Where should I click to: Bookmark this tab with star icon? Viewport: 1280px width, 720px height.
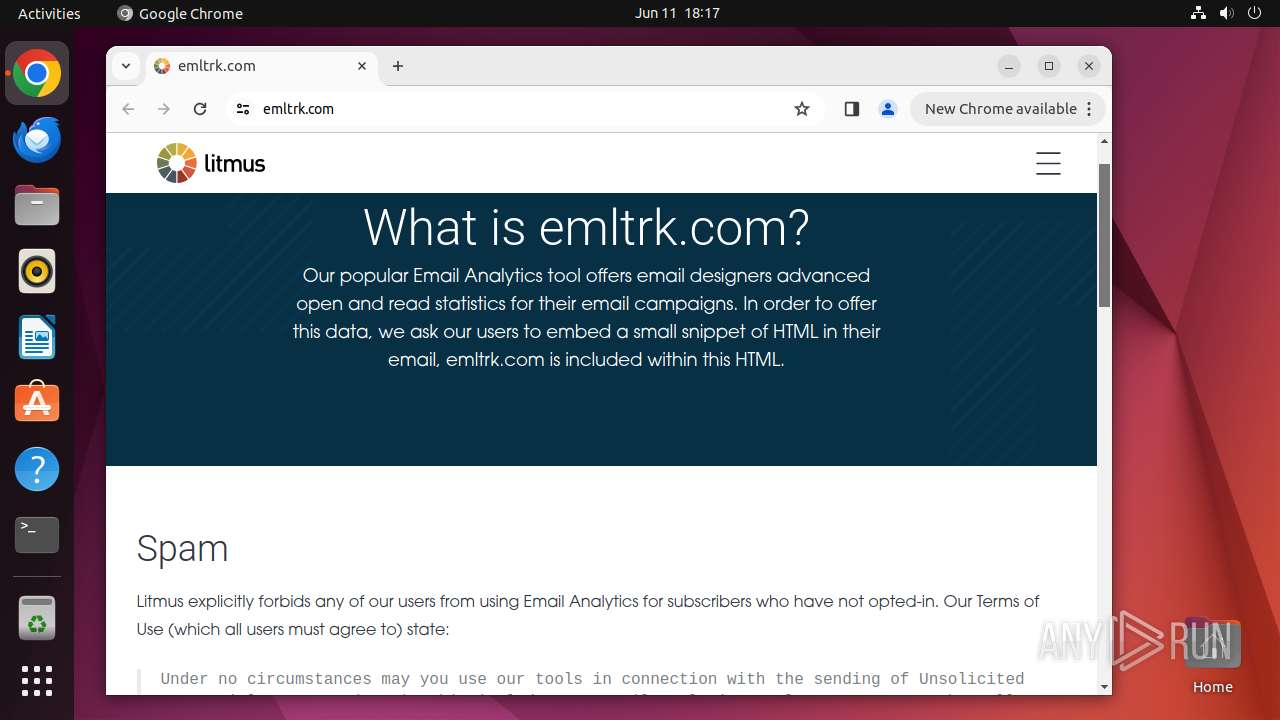click(802, 109)
